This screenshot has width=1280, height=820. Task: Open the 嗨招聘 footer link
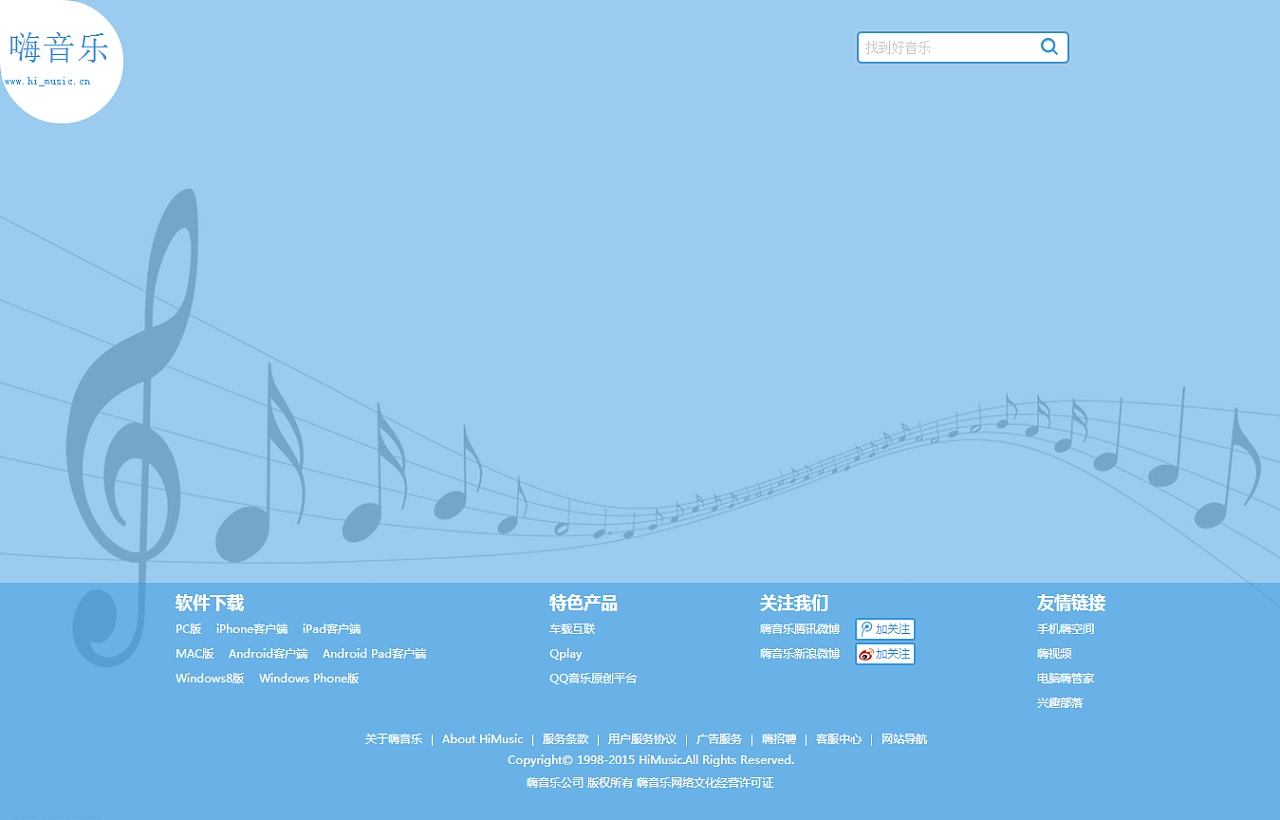[779, 739]
